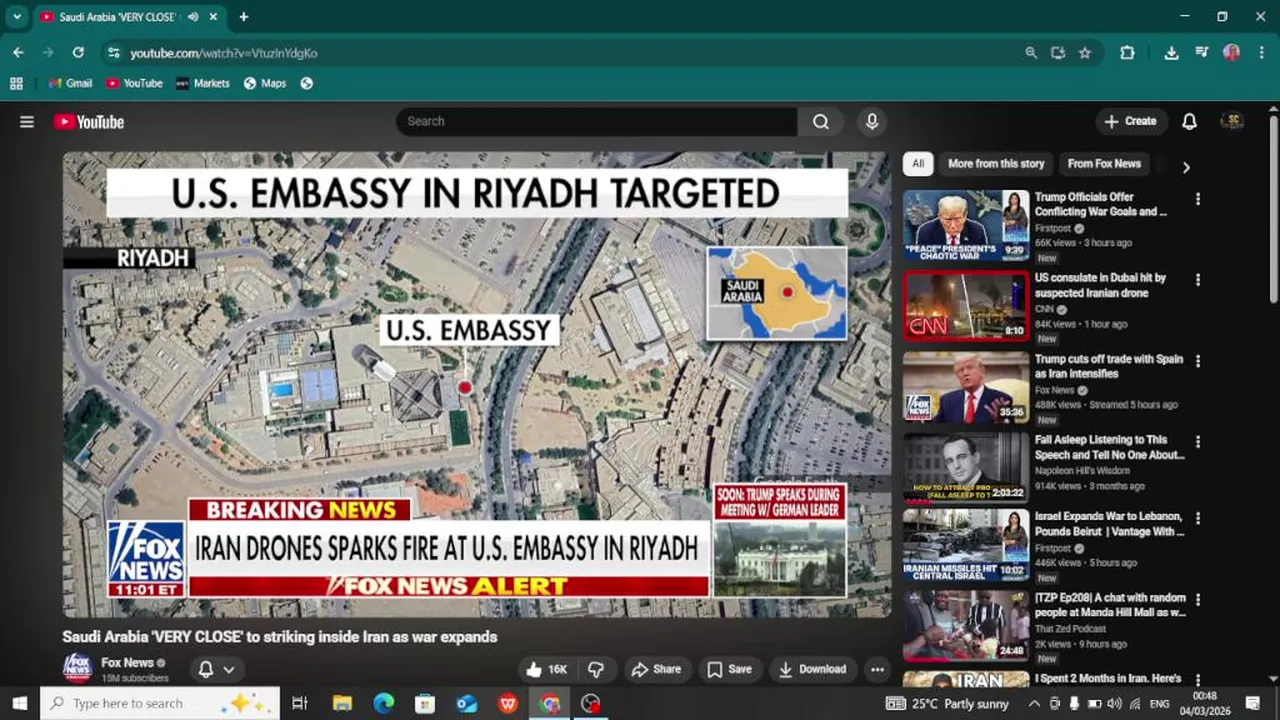This screenshot has width=1280, height=720.
Task: Reload the current page
Action: (78, 53)
